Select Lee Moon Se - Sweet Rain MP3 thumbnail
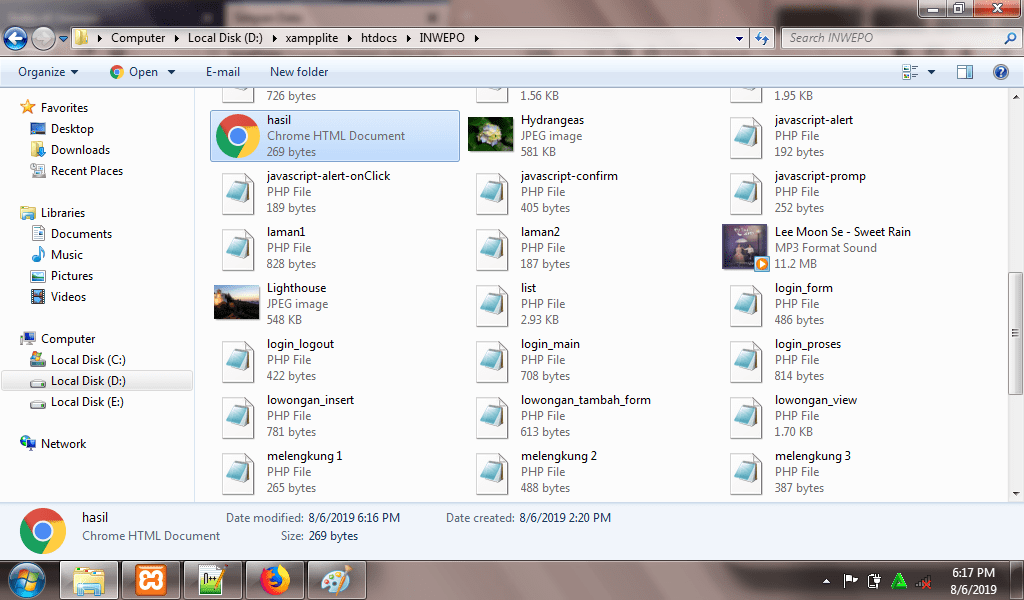The image size is (1024, 600). click(x=745, y=247)
